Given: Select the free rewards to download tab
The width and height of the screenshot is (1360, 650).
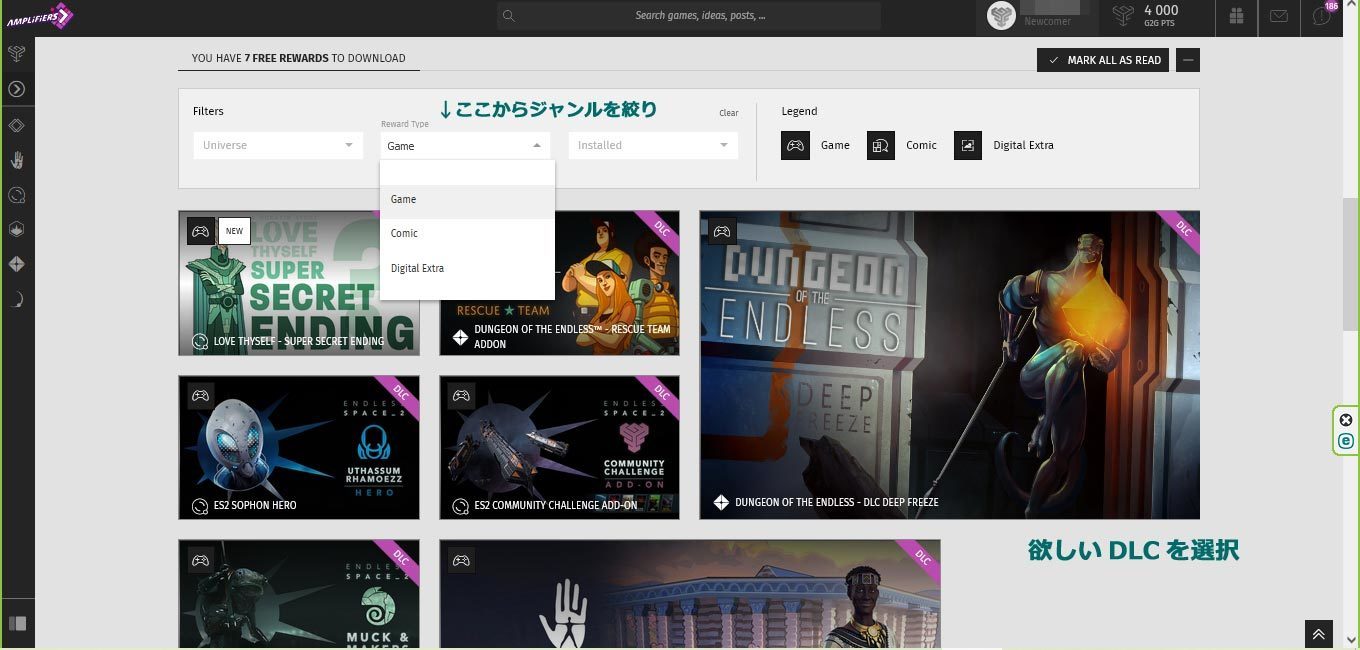Looking at the screenshot, I should click(299, 58).
